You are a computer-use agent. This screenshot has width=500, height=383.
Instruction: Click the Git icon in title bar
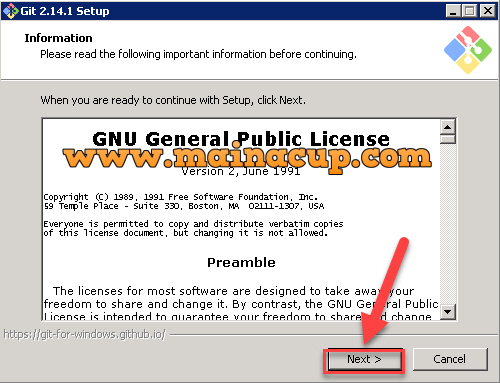pyautogui.click(x=10, y=11)
